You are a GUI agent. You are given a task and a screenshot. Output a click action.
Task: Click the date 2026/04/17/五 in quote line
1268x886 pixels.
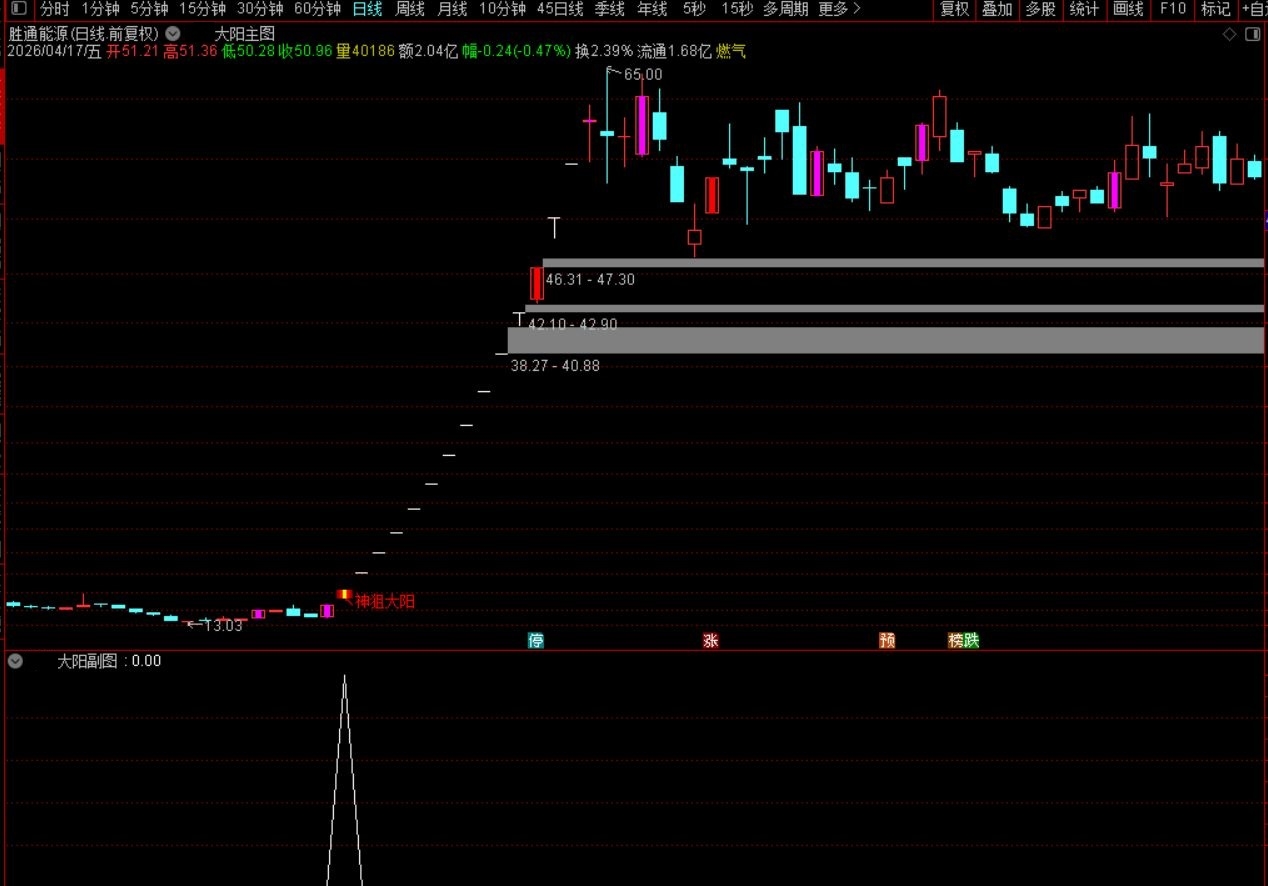54,51
